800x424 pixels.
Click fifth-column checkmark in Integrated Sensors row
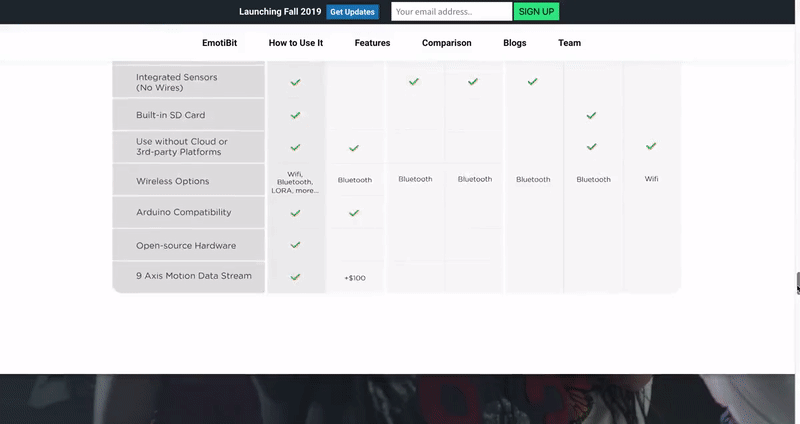tap(532, 82)
